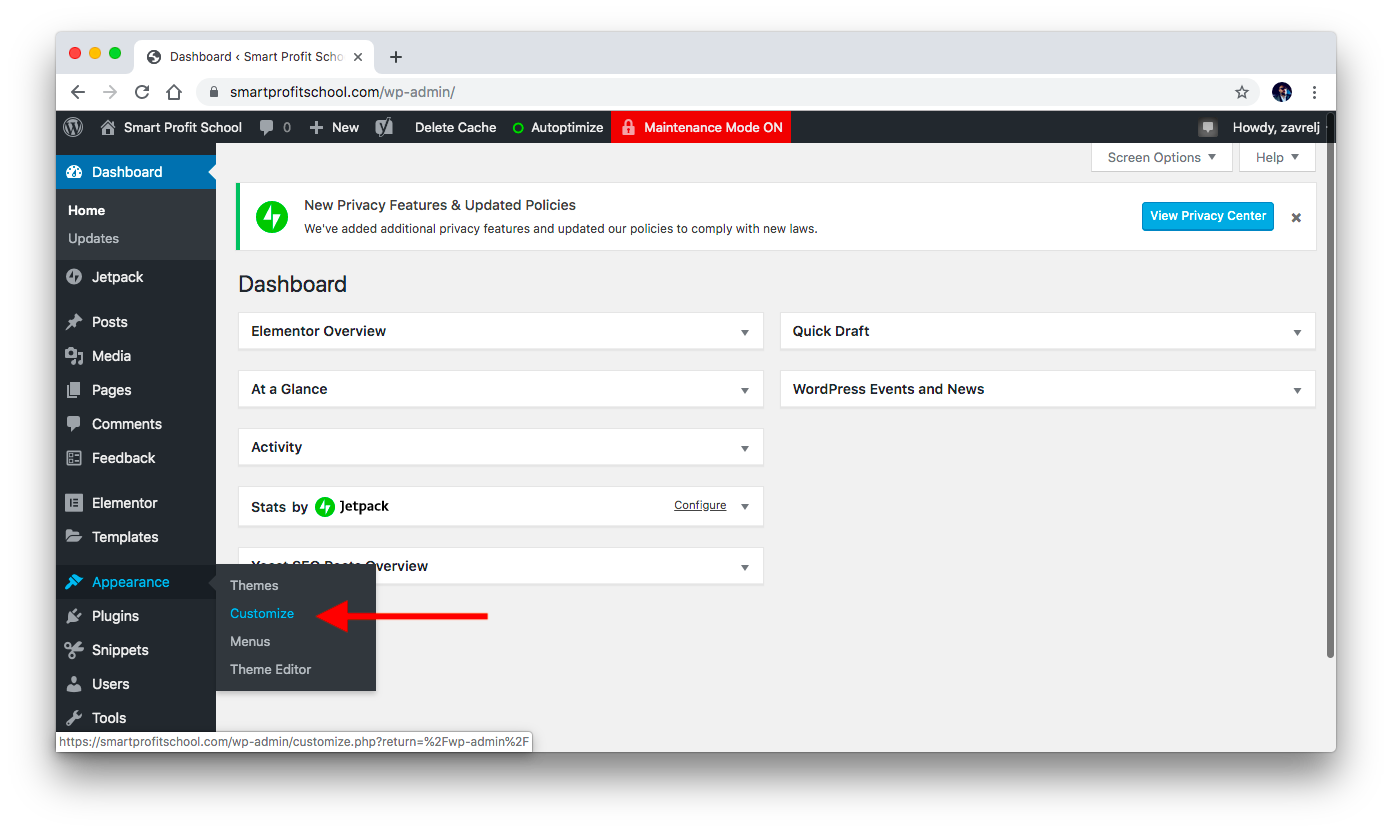Click the Feedback form icon
The image size is (1392, 832).
pos(74,458)
